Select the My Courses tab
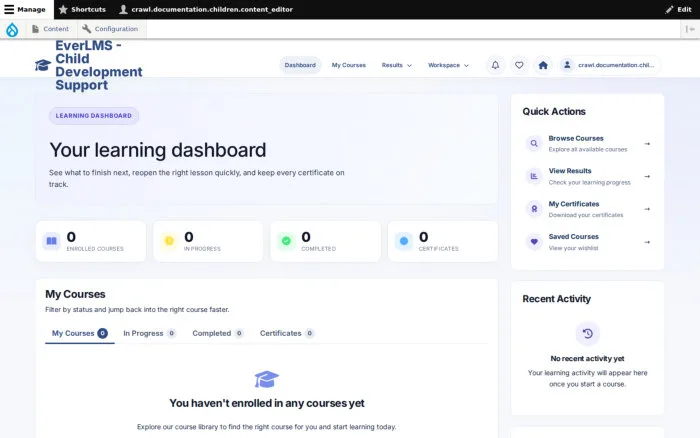 tap(79, 334)
